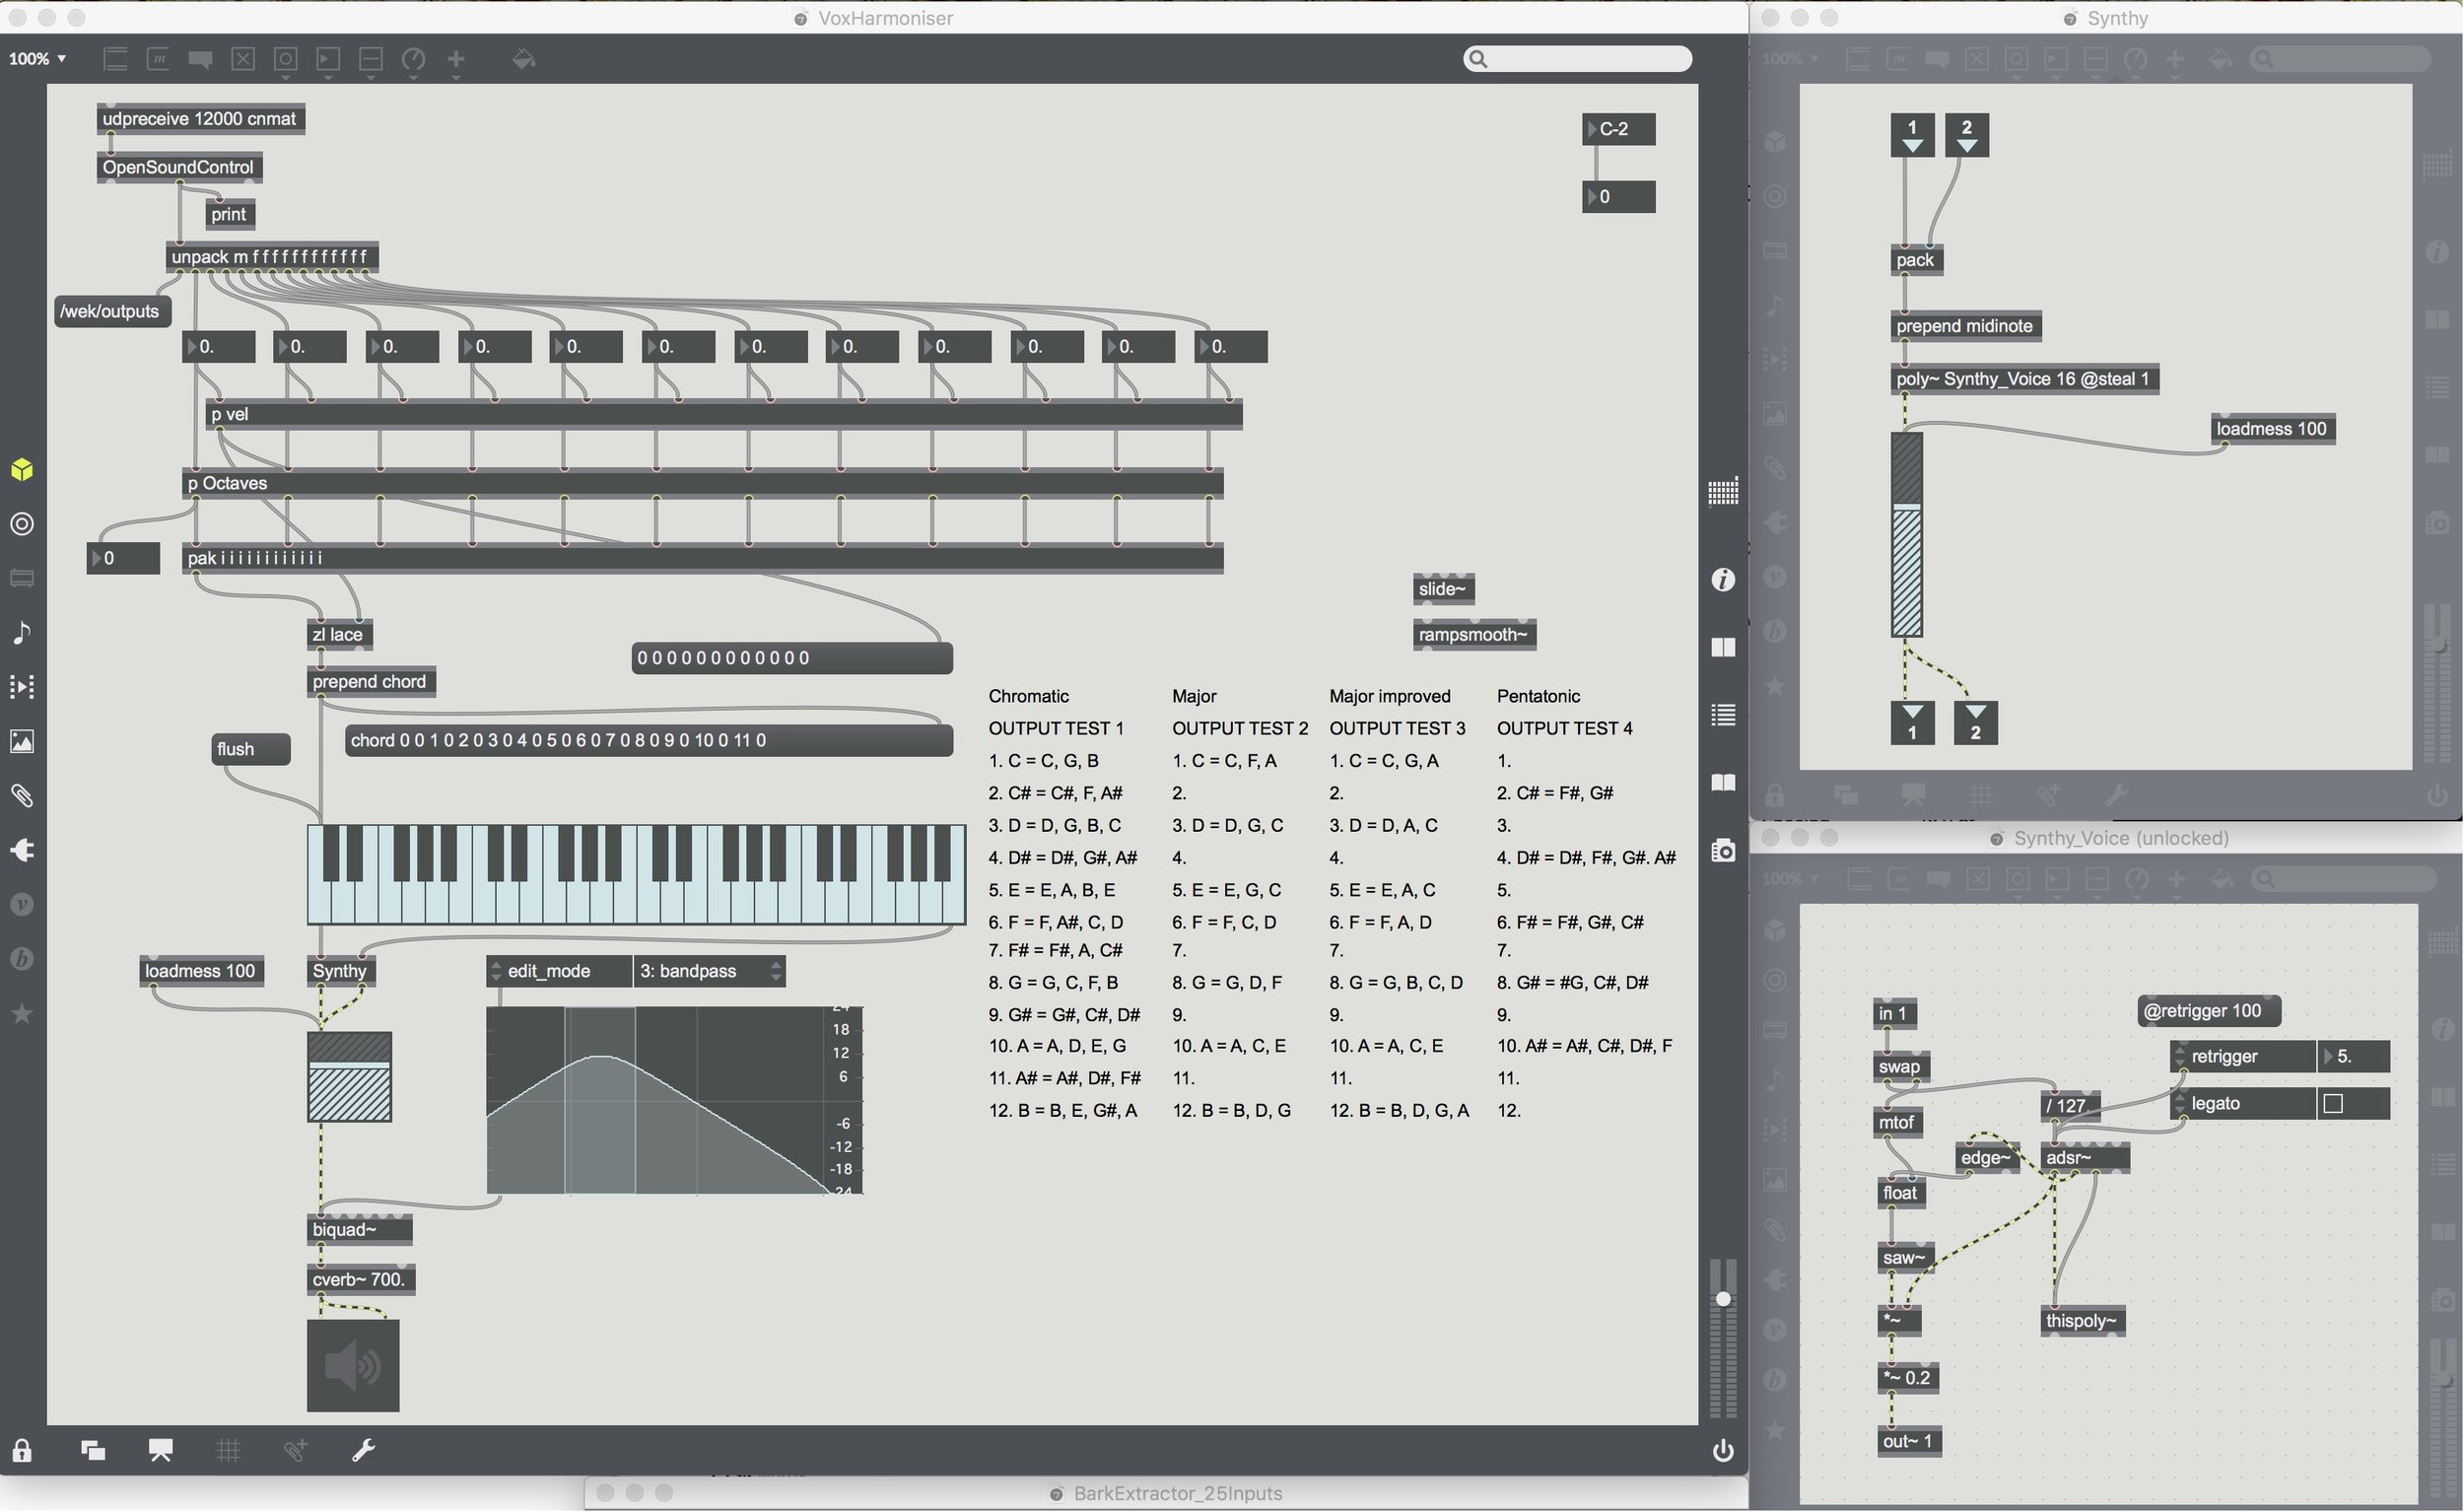Screen dimensions: 2464x1512
Task: Click the '0 0 0 0 0 0 0 0 0 0 0 0' message box
Action: (x=792, y=658)
